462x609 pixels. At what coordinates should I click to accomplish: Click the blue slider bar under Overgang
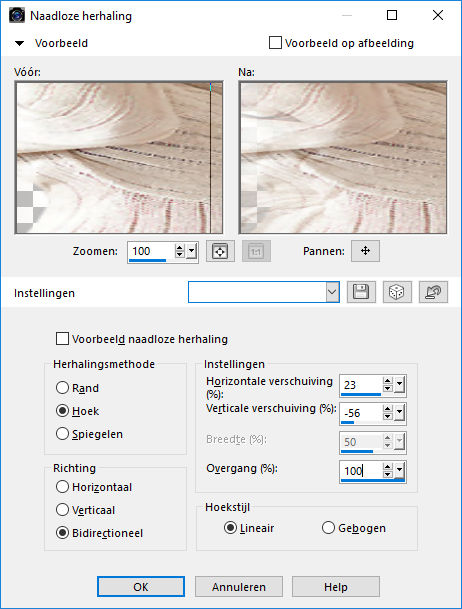[x=373, y=480]
